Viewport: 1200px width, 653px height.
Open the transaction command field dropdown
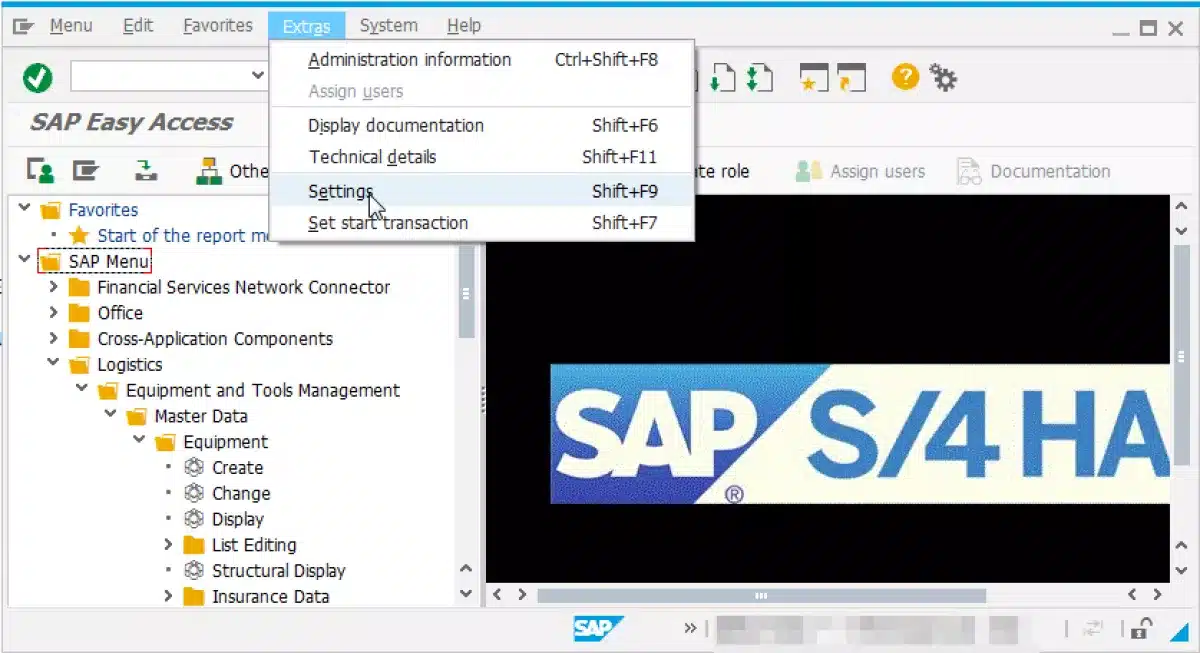point(257,76)
